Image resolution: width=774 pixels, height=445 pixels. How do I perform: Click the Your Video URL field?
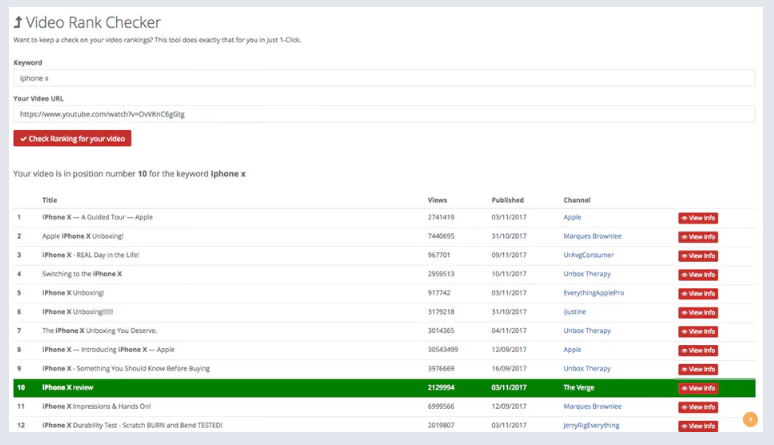pos(384,114)
